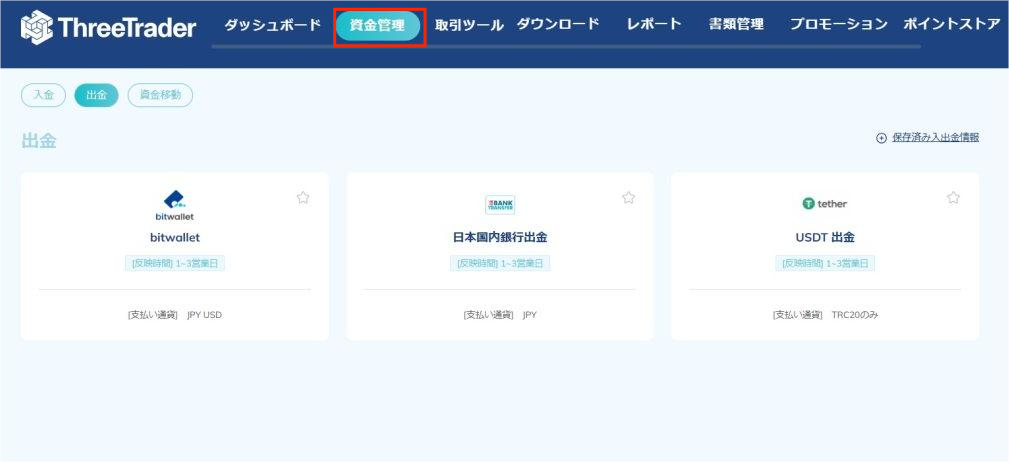Favorite the bitwallet card star
Screen dimensions: 1009x462
point(302,198)
